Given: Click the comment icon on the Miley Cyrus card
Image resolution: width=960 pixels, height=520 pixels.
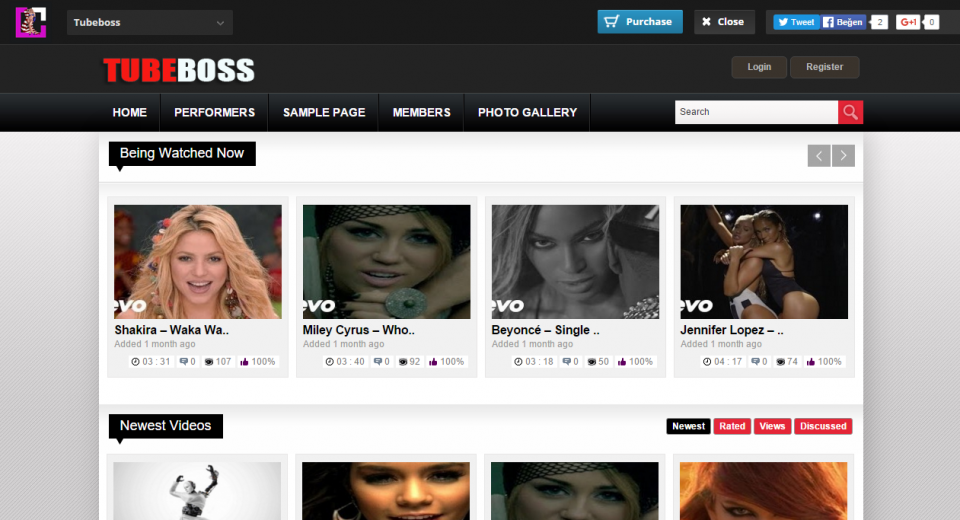Looking at the screenshot, I should click(378, 362).
